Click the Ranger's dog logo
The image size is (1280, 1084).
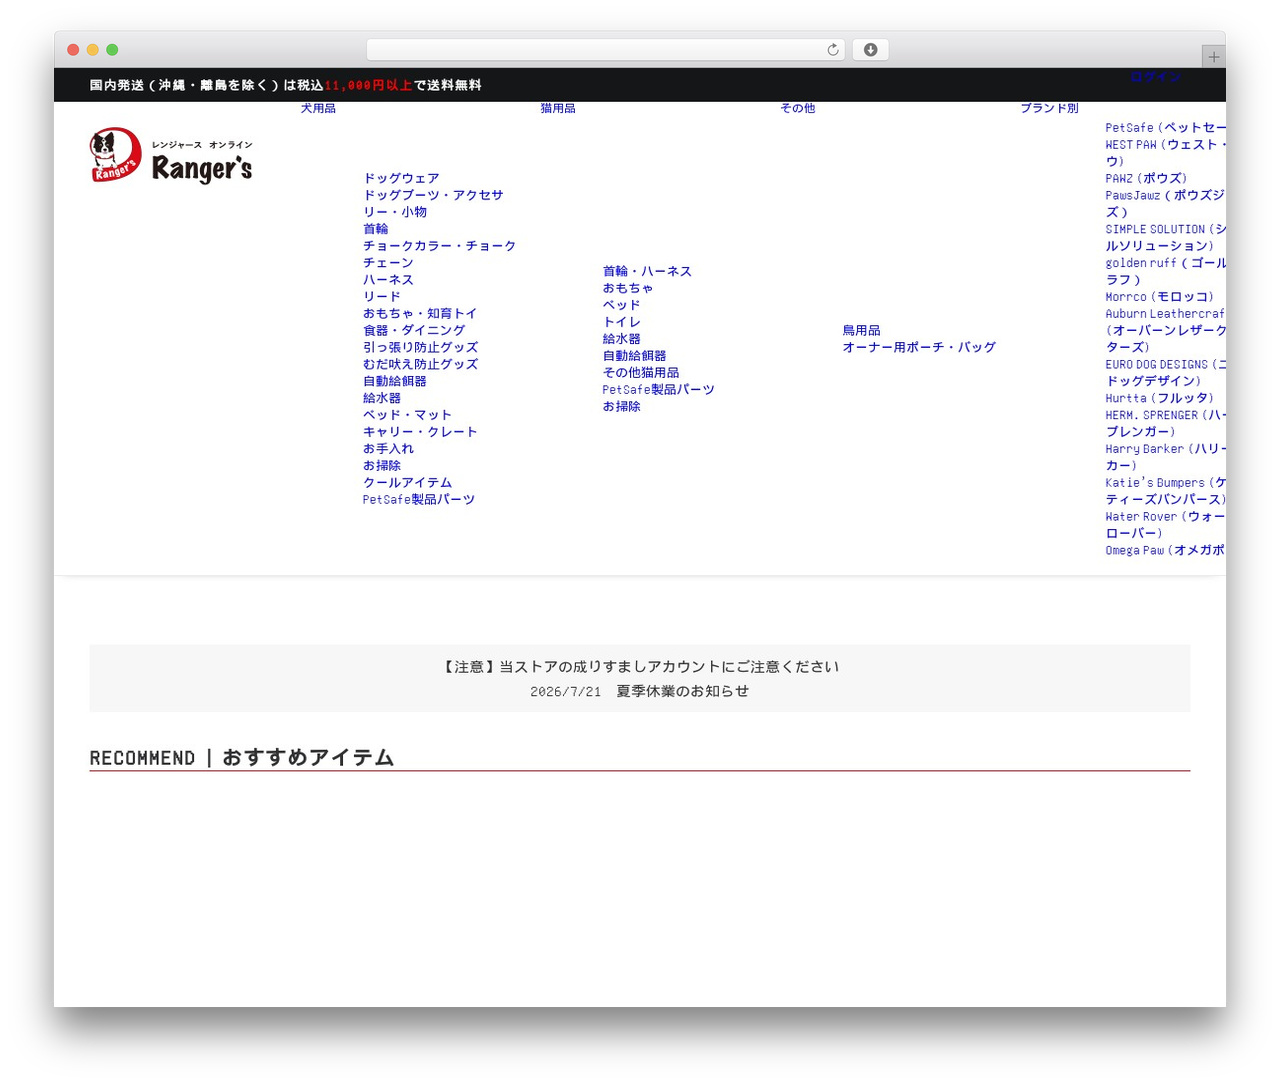tap(171, 156)
